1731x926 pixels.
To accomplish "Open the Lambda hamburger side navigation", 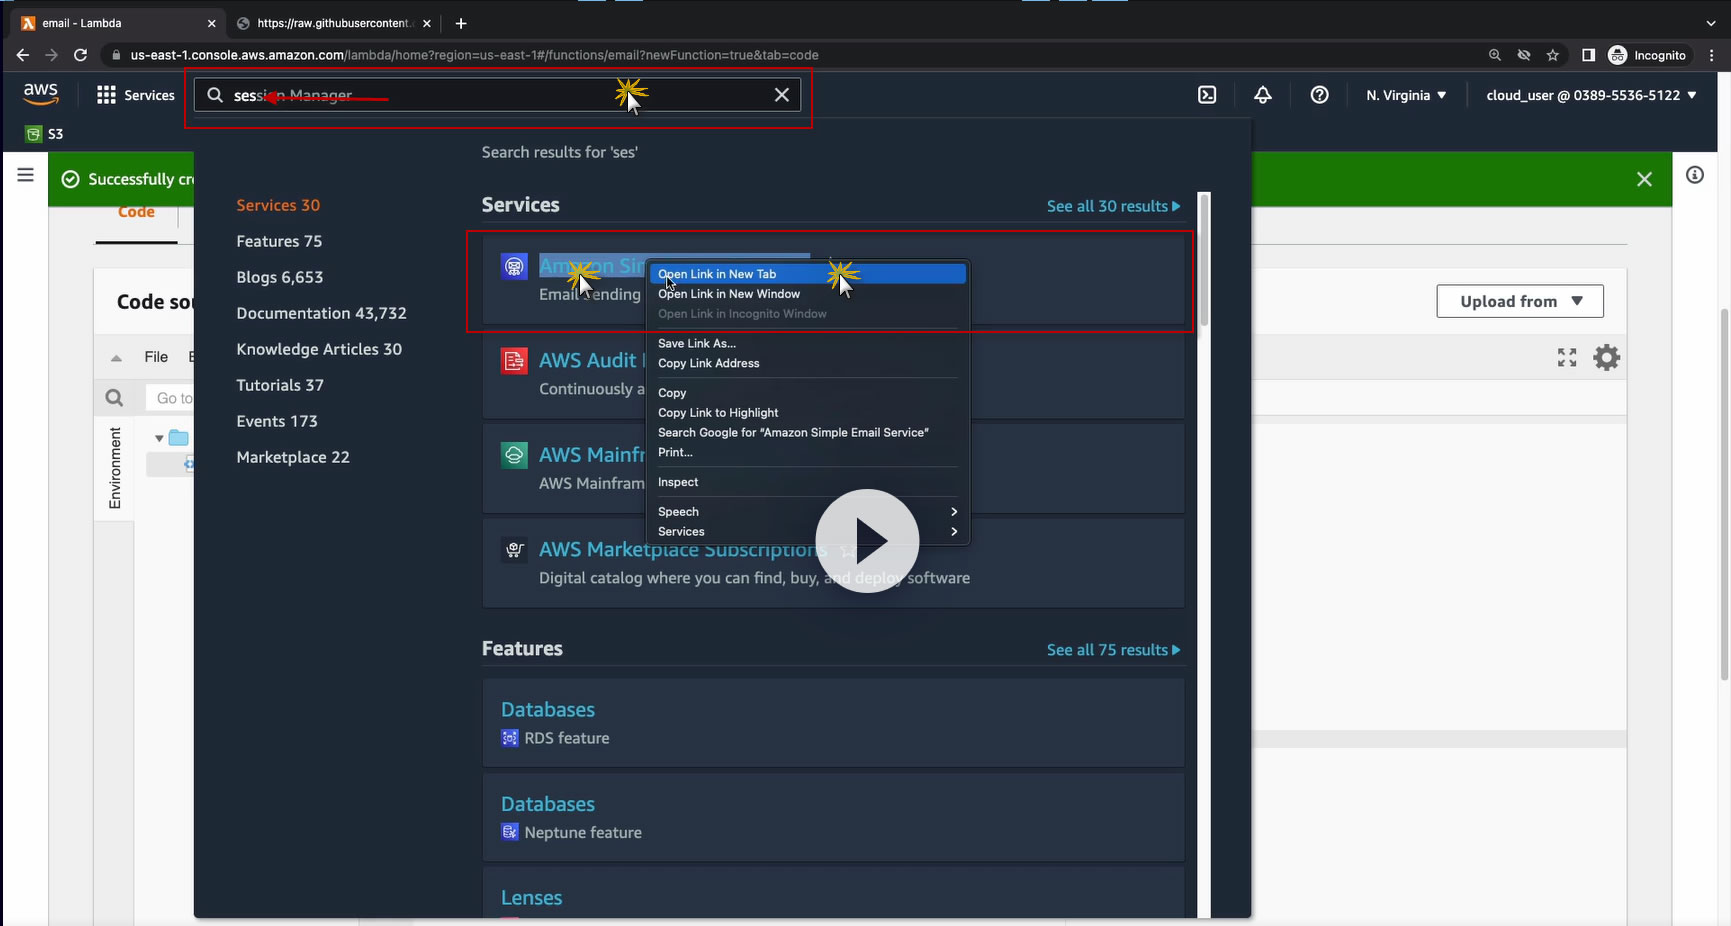I will (26, 176).
